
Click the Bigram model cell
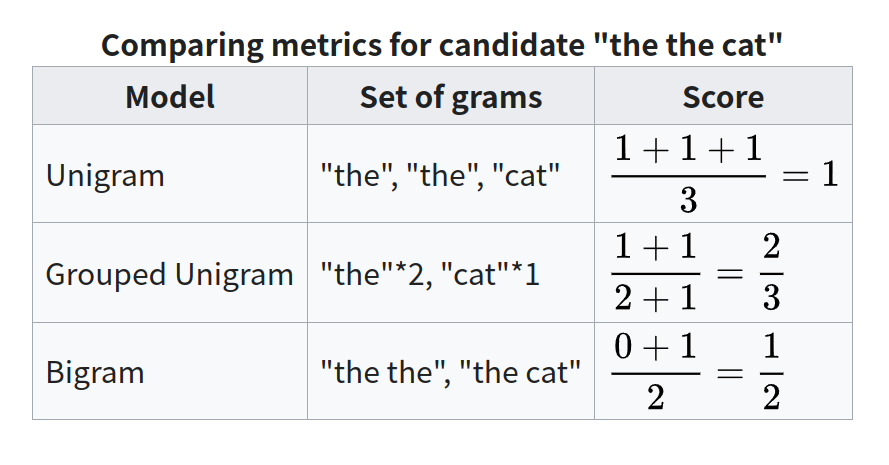[x=170, y=371]
